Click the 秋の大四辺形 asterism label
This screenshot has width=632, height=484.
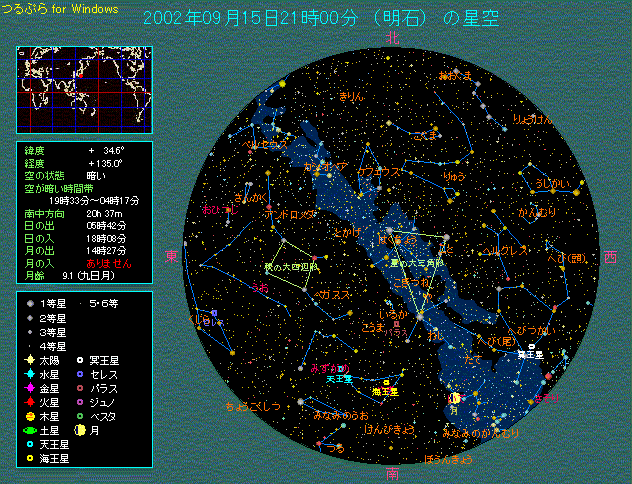pos(291,267)
